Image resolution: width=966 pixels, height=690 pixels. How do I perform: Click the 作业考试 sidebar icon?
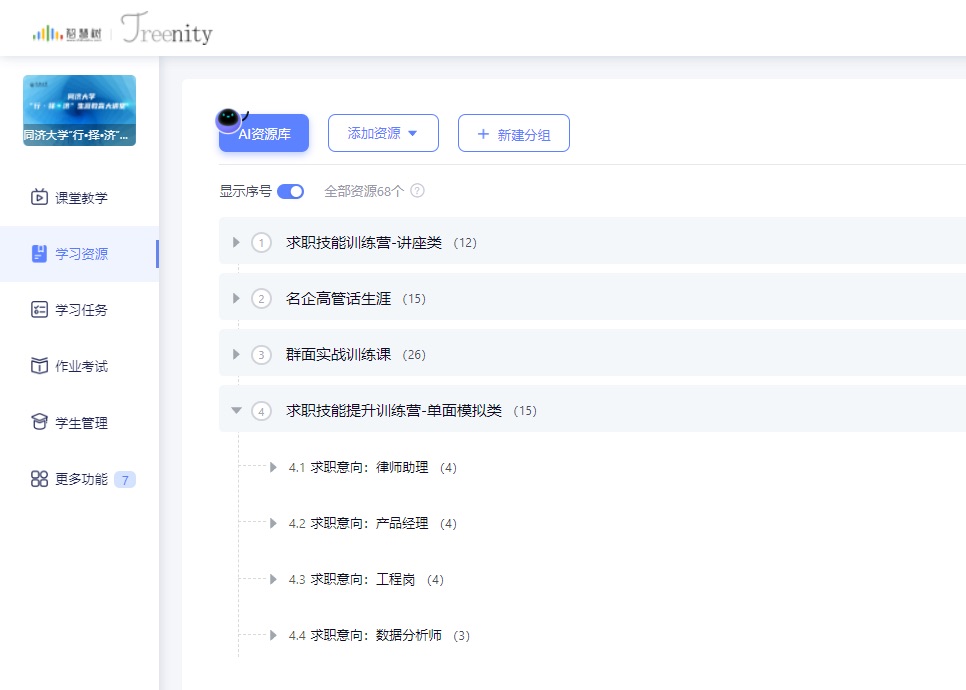click(39, 366)
